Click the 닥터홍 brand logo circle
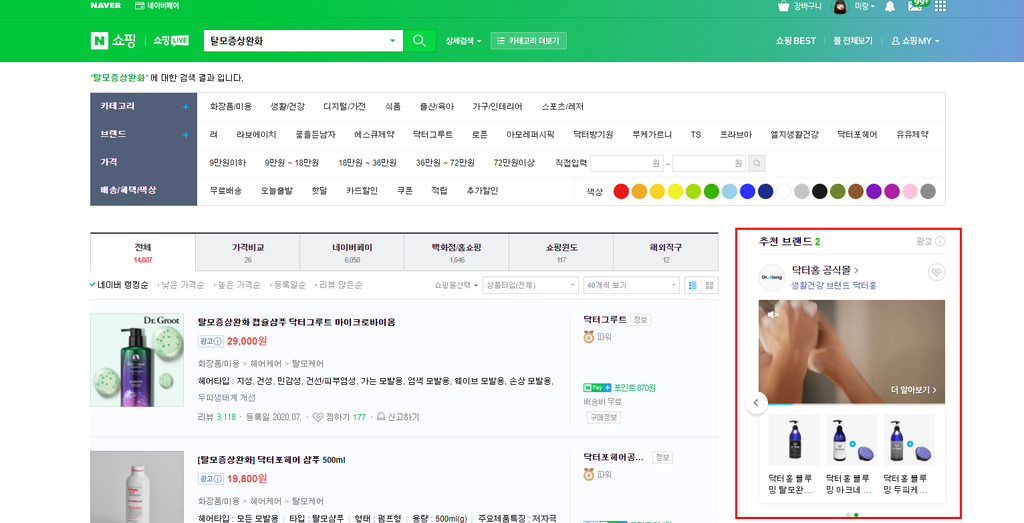1024x523 pixels. (x=772, y=277)
